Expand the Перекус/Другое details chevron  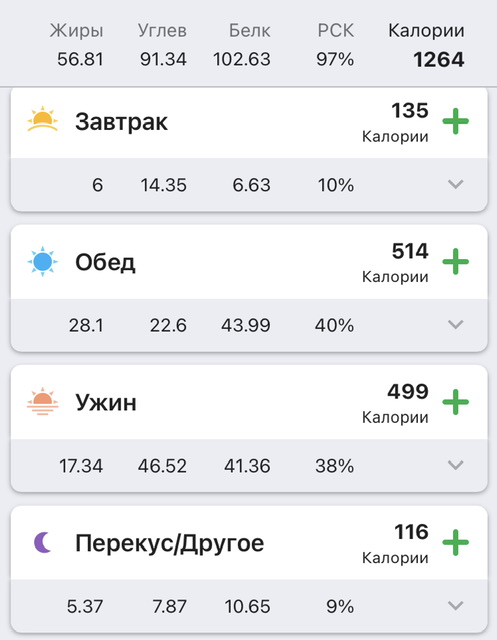click(x=455, y=605)
